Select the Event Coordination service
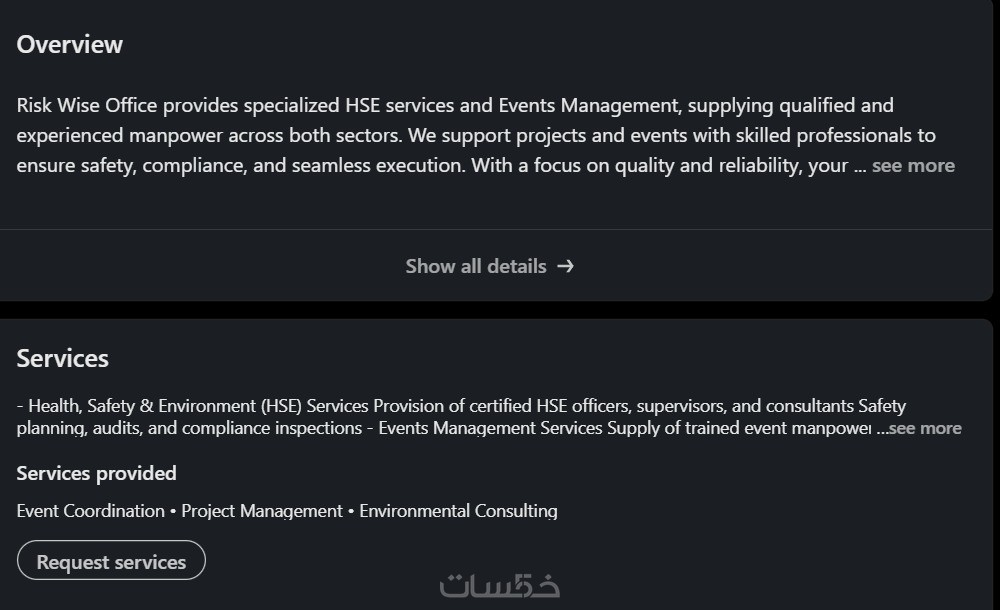1000x610 pixels. pyautogui.click(x=90, y=511)
